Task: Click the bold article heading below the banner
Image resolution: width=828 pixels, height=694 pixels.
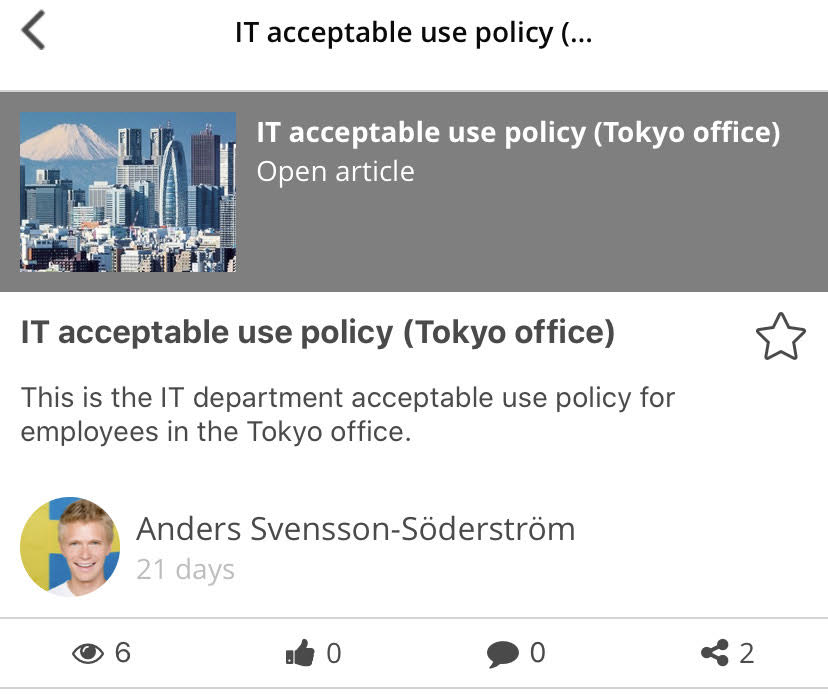Action: pos(318,332)
